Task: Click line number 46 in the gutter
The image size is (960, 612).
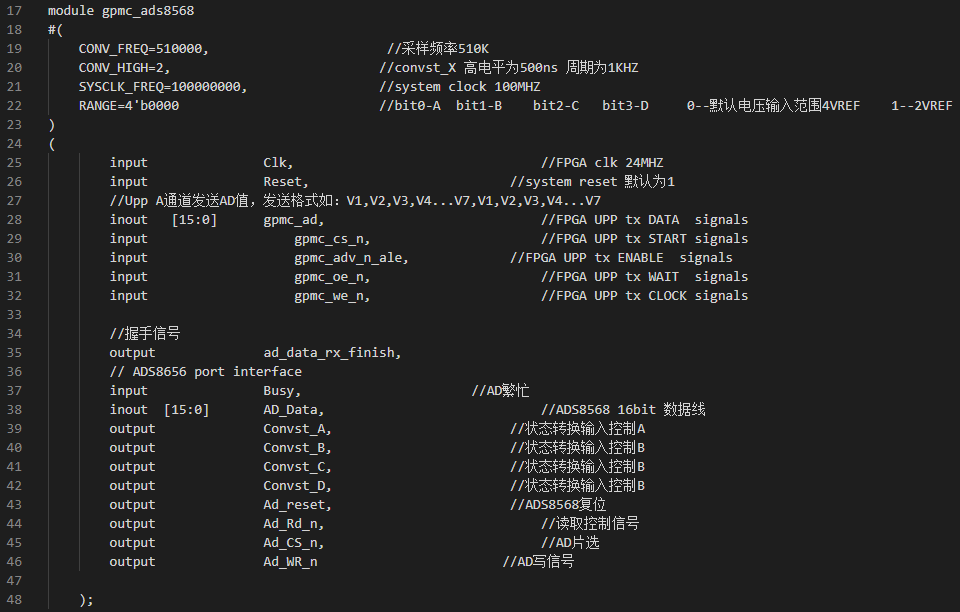Action: click(14, 562)
